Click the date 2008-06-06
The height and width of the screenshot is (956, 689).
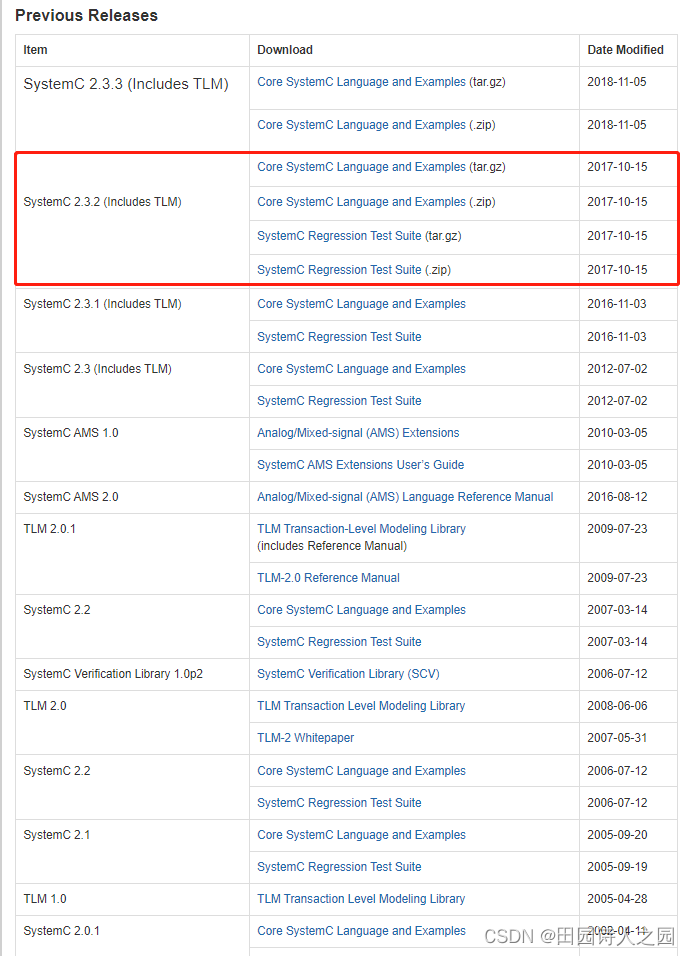(x=617, y=705)
